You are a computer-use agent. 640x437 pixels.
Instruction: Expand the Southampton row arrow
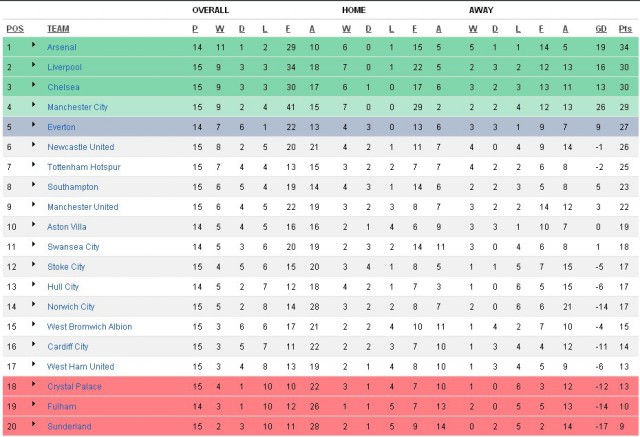(x=33, y=186)
